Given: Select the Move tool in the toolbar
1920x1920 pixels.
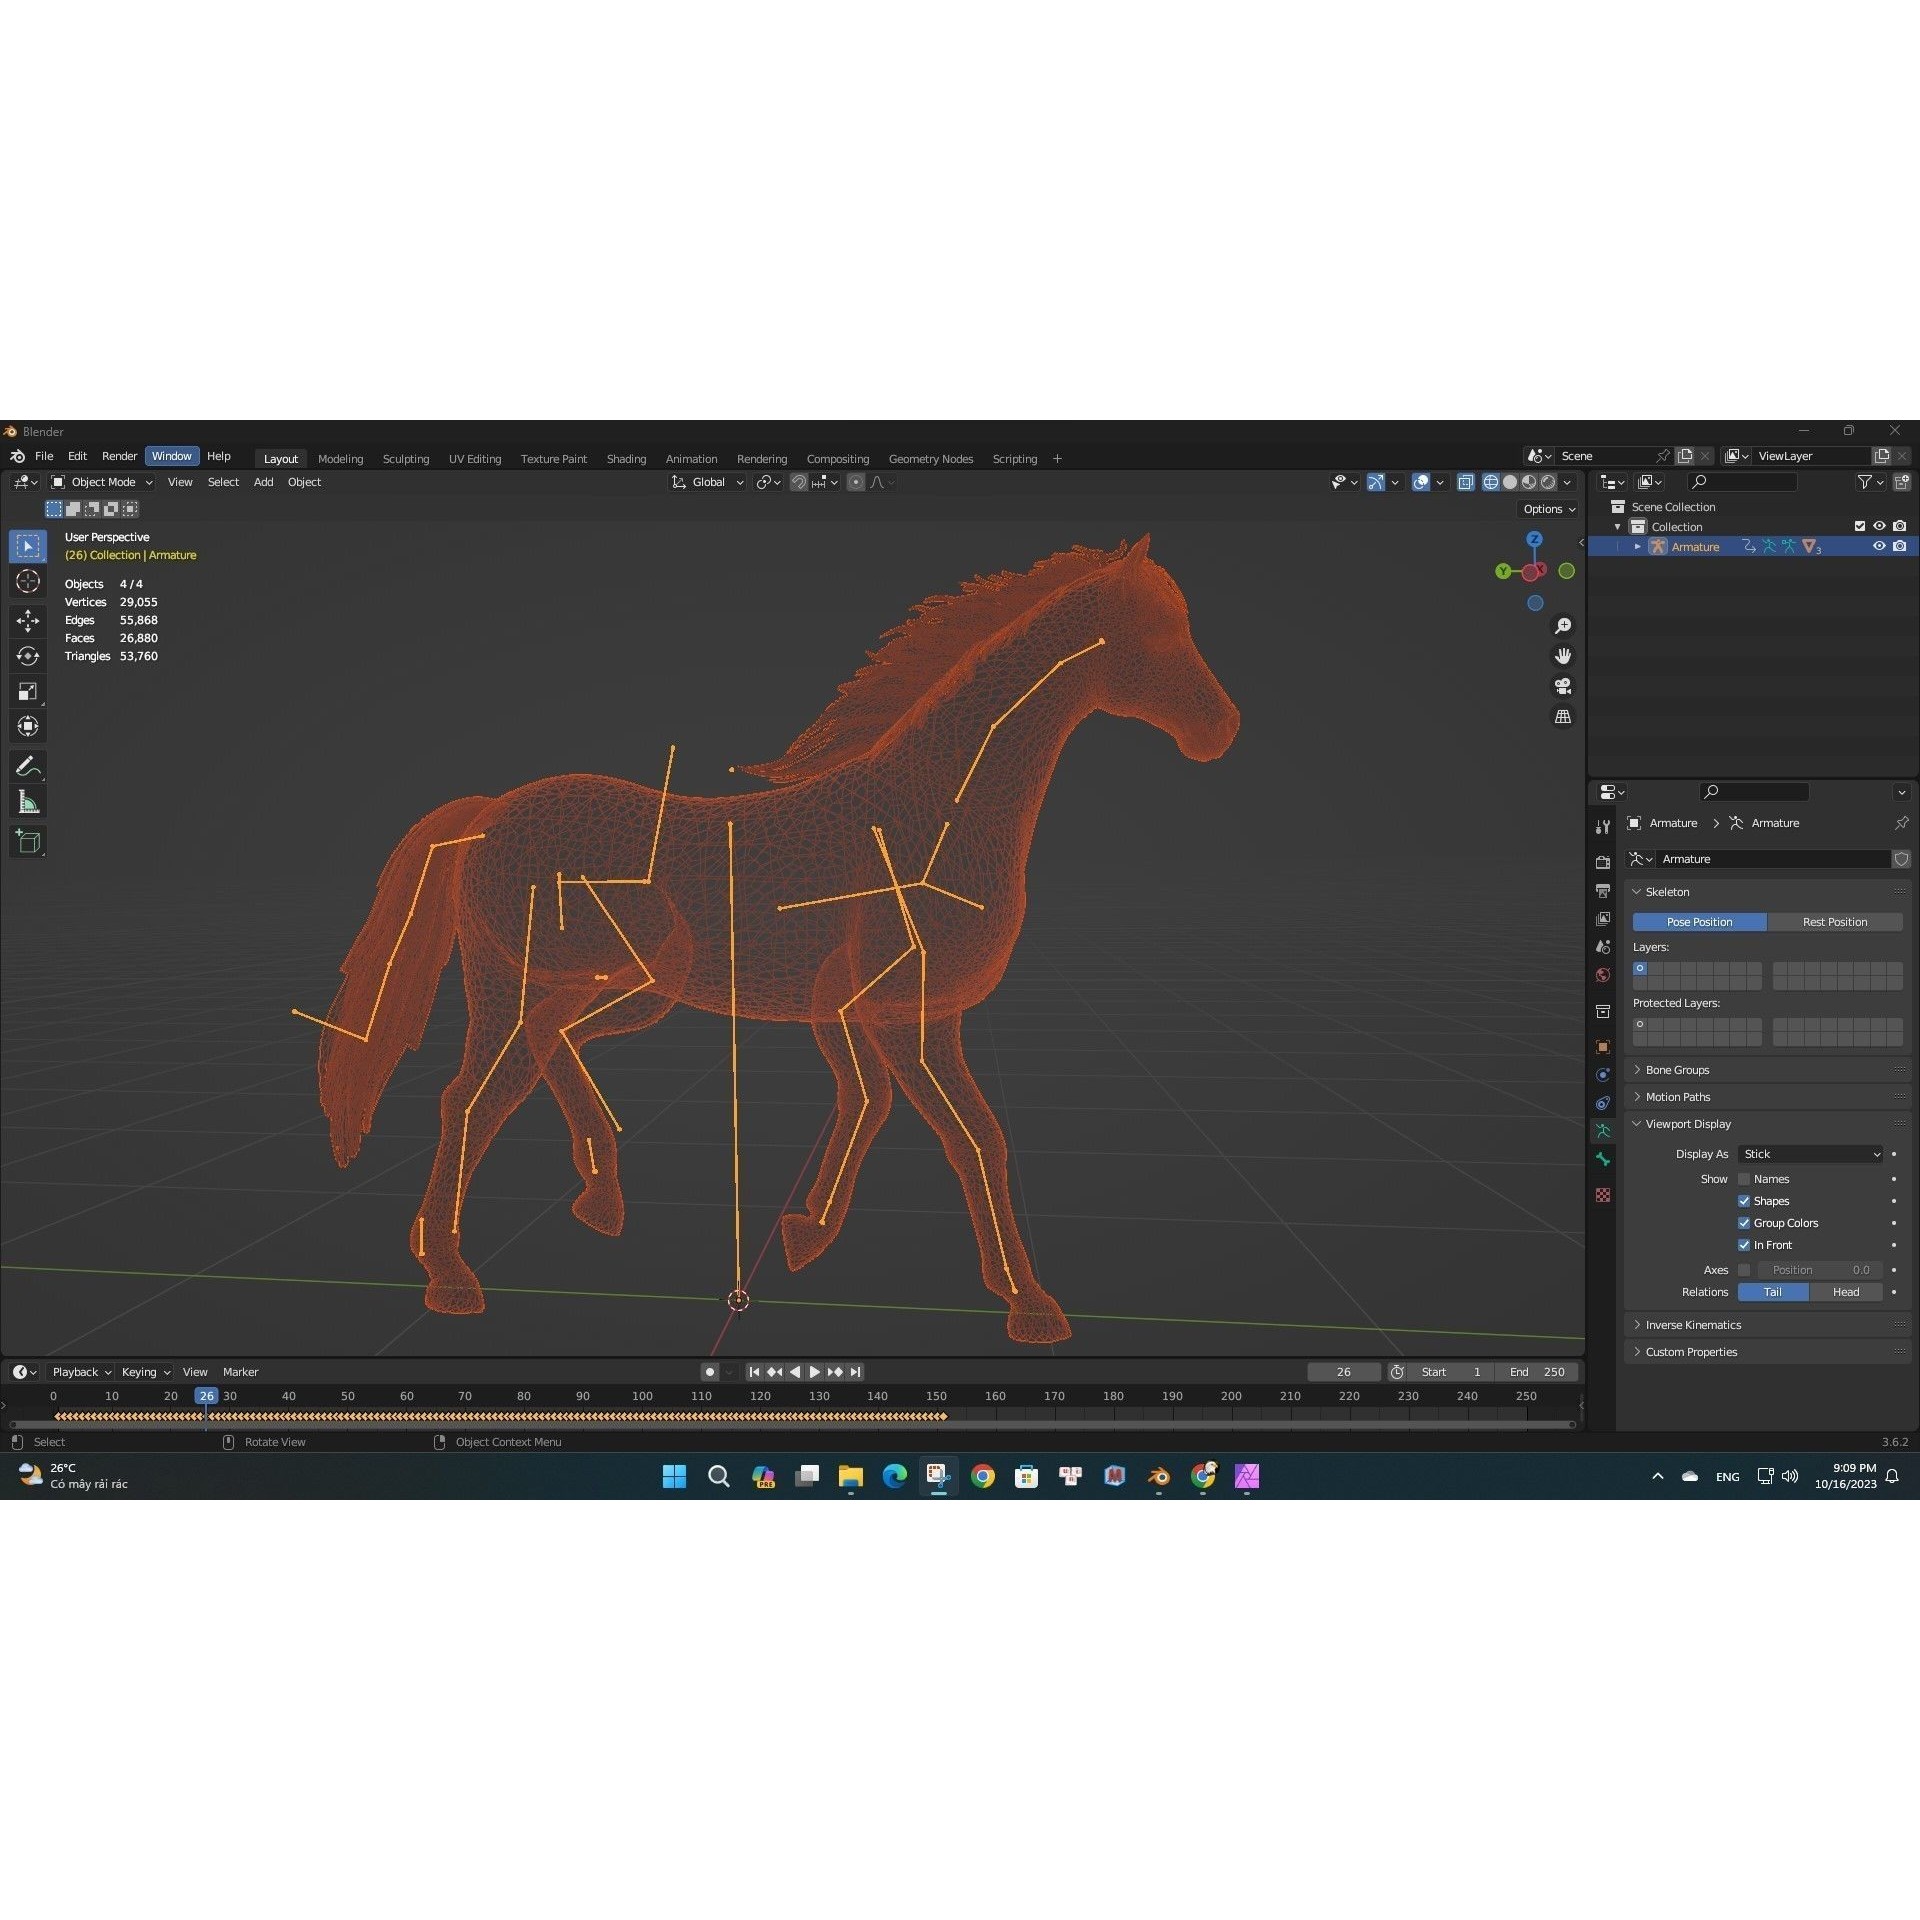Looking at the screenshot, I should point(28,621).
